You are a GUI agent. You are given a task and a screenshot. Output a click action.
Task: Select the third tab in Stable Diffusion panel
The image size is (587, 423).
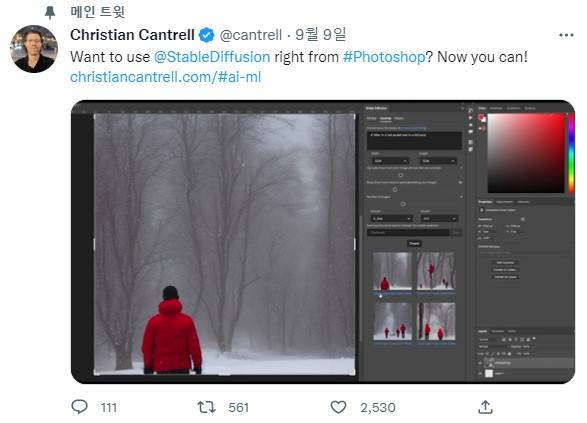(399, 118)
